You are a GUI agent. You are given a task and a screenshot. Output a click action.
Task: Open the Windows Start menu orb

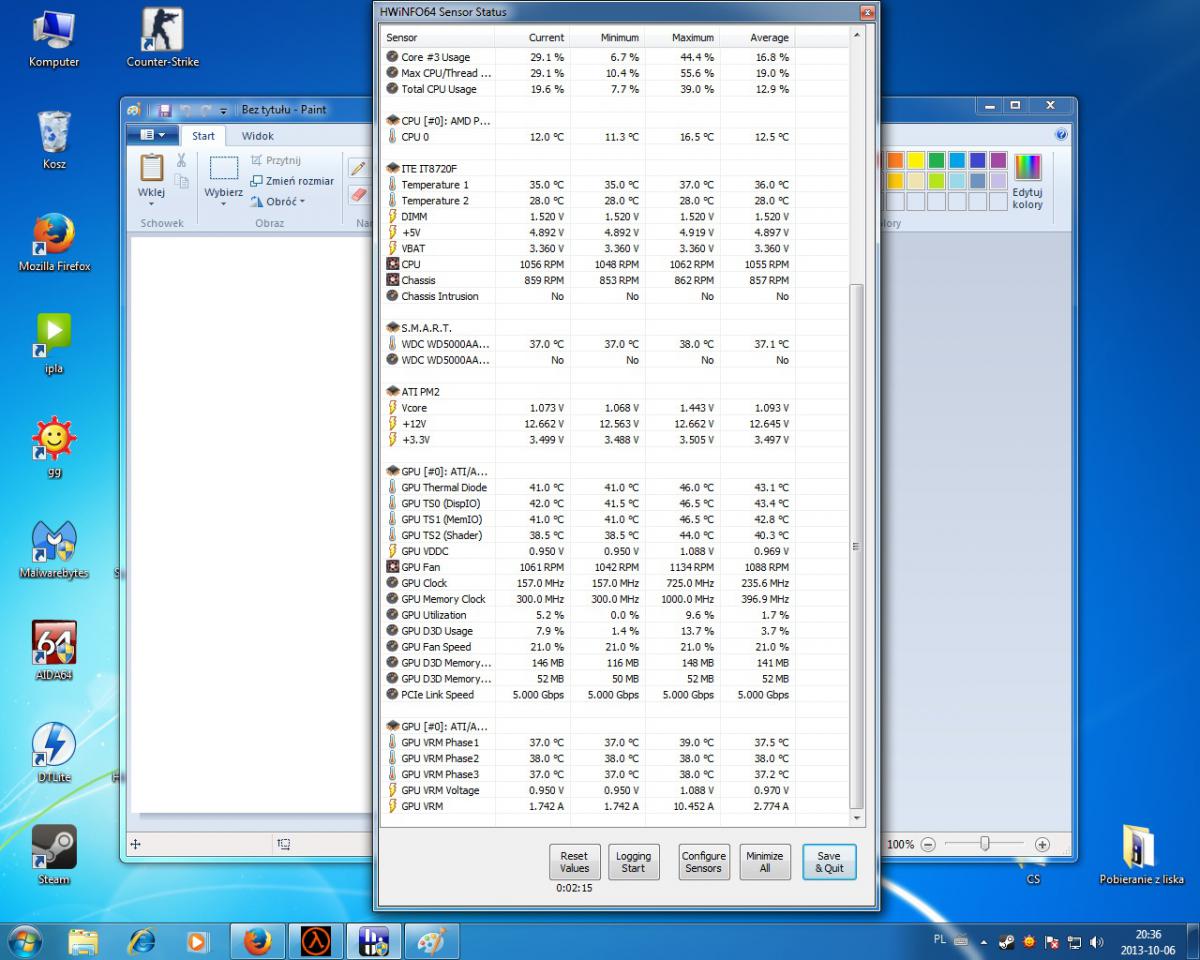[x=24, y=941]
